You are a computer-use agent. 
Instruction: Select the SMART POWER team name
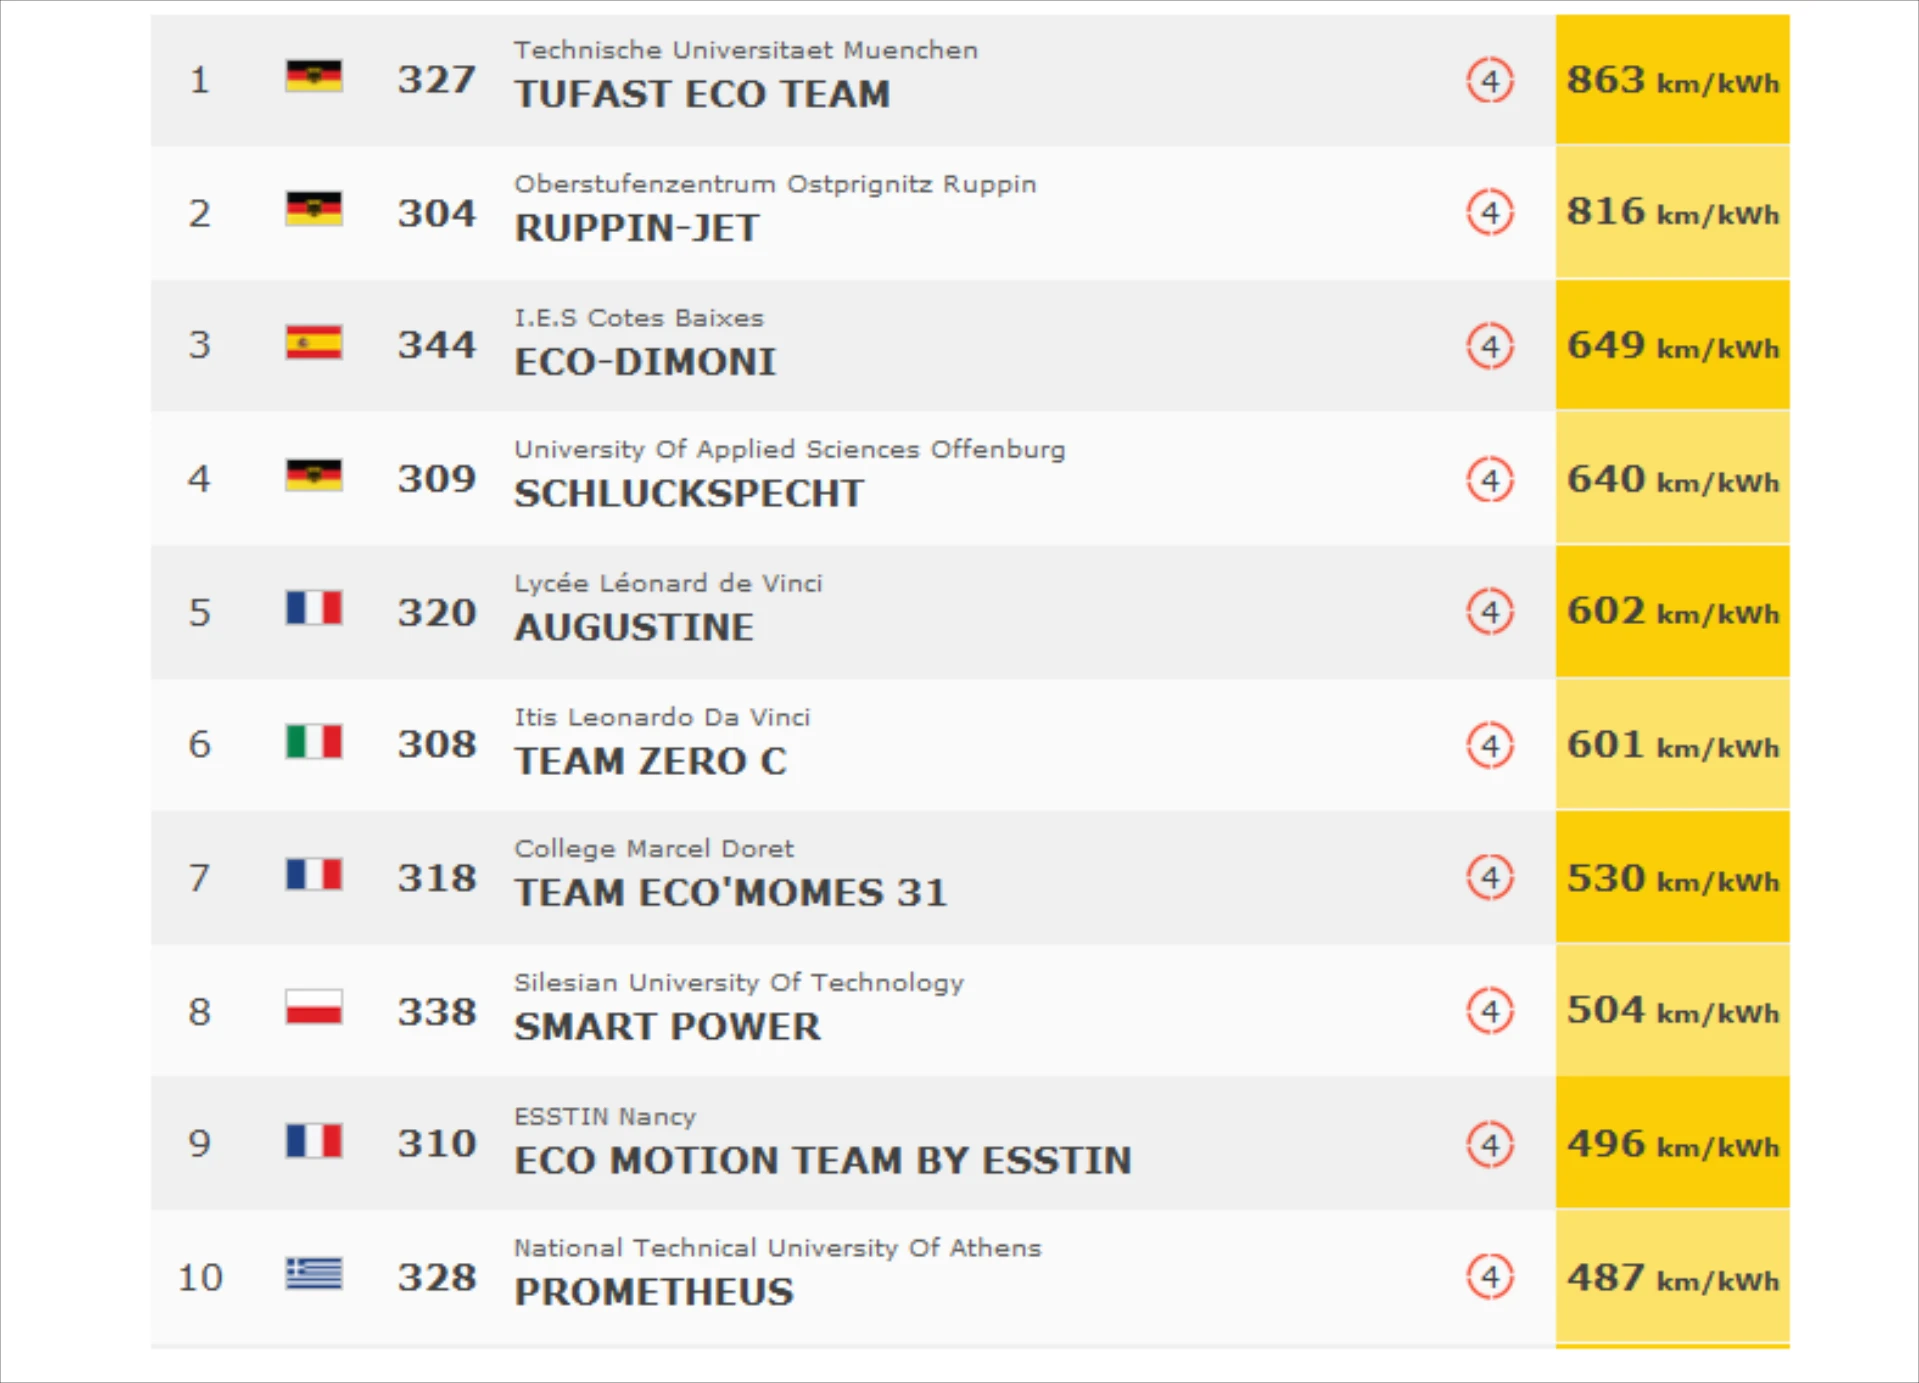667,1027
